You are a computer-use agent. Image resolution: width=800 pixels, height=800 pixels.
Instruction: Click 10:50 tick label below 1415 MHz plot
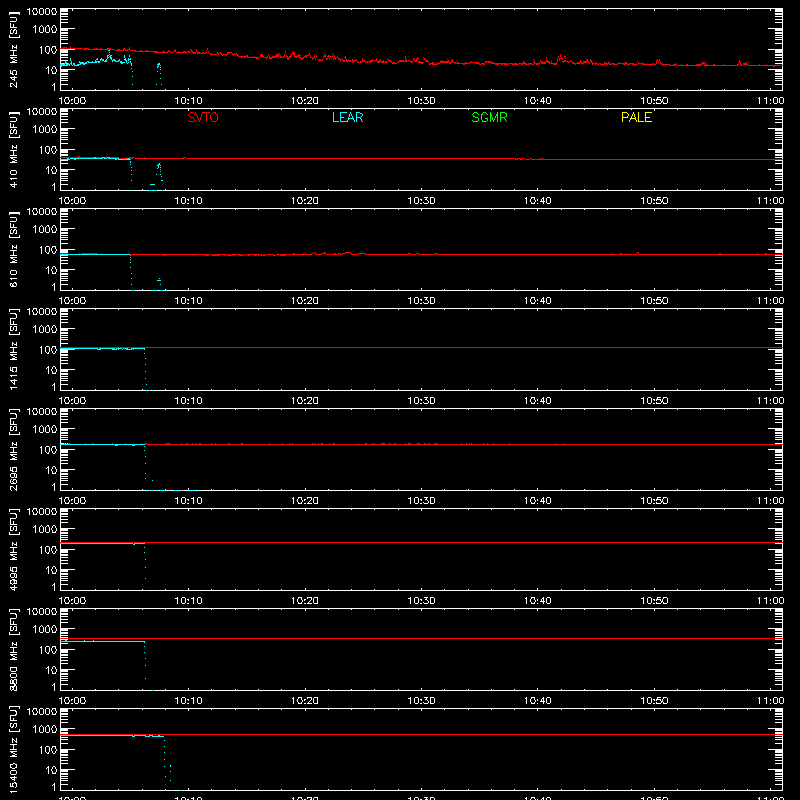tap(654, 401)
